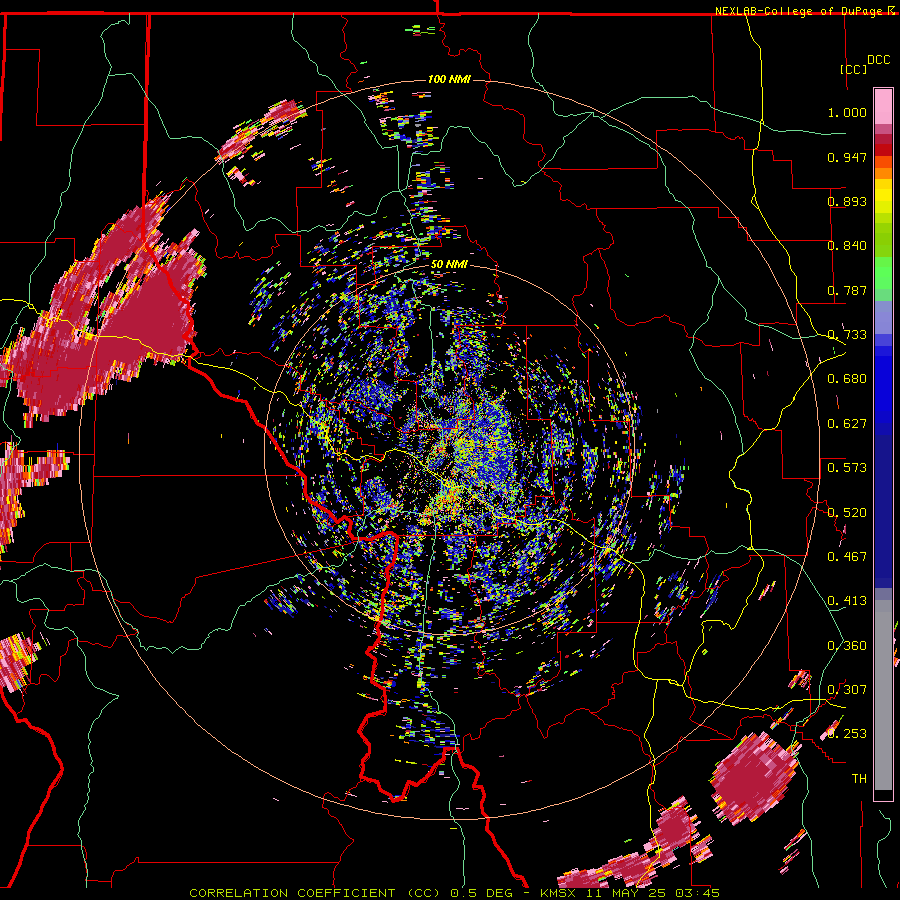Click the 0.467 legend value
This screenshot has width=900, height=900.
click(847, 557)
